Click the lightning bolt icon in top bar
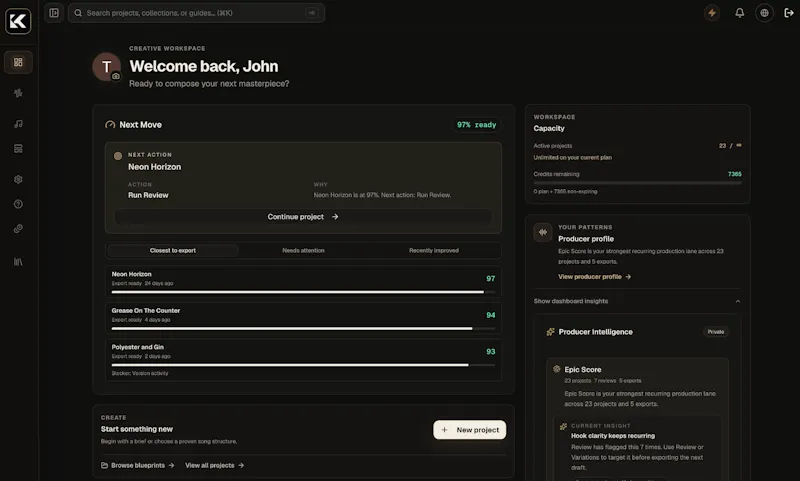This screenshot has width=800, height=481. [712, 13]
